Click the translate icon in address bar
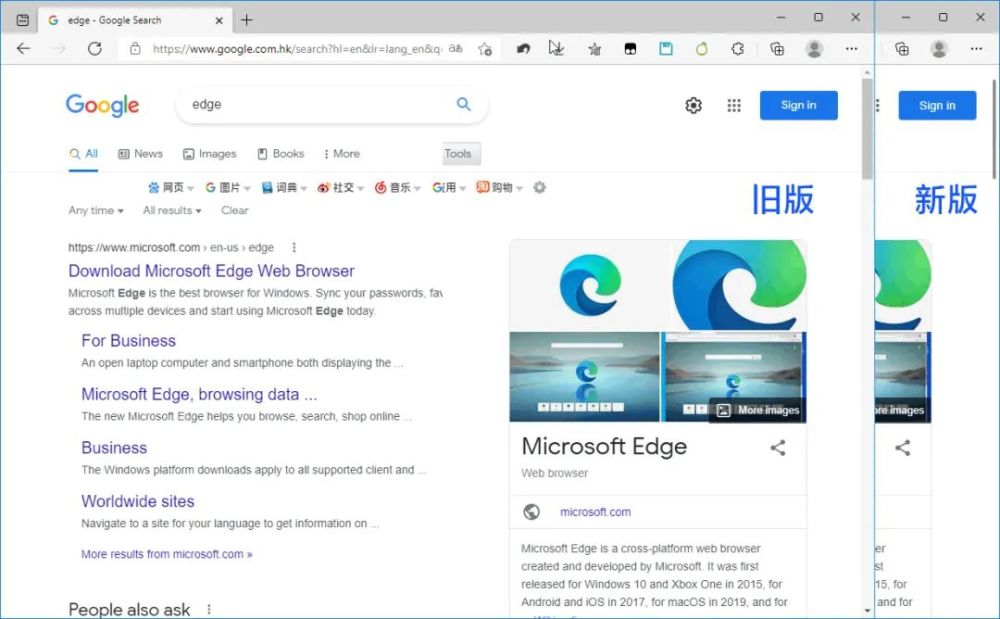The height and width of the screenshot is (619, 1000). pyautogui.click(x=455, y=48)
